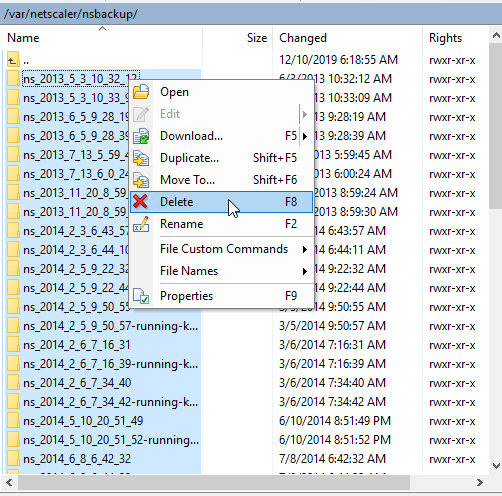This screenshot has width=502, height=496.
Task: Click the Move To icon in context menu
Action: (141, 180)
